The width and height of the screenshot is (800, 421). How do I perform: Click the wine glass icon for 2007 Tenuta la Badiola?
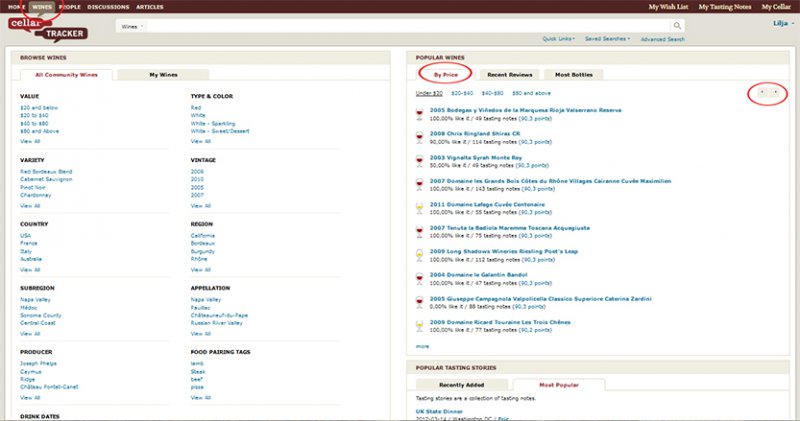point(419,232)
